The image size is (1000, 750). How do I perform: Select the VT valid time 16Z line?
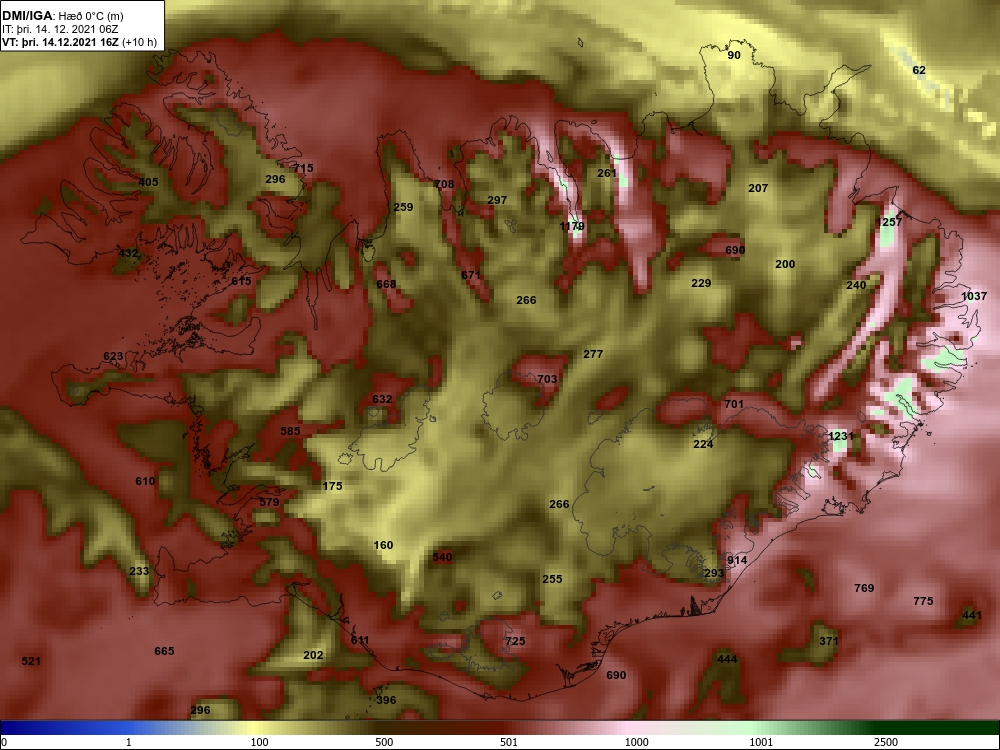[x=79, y=42]
